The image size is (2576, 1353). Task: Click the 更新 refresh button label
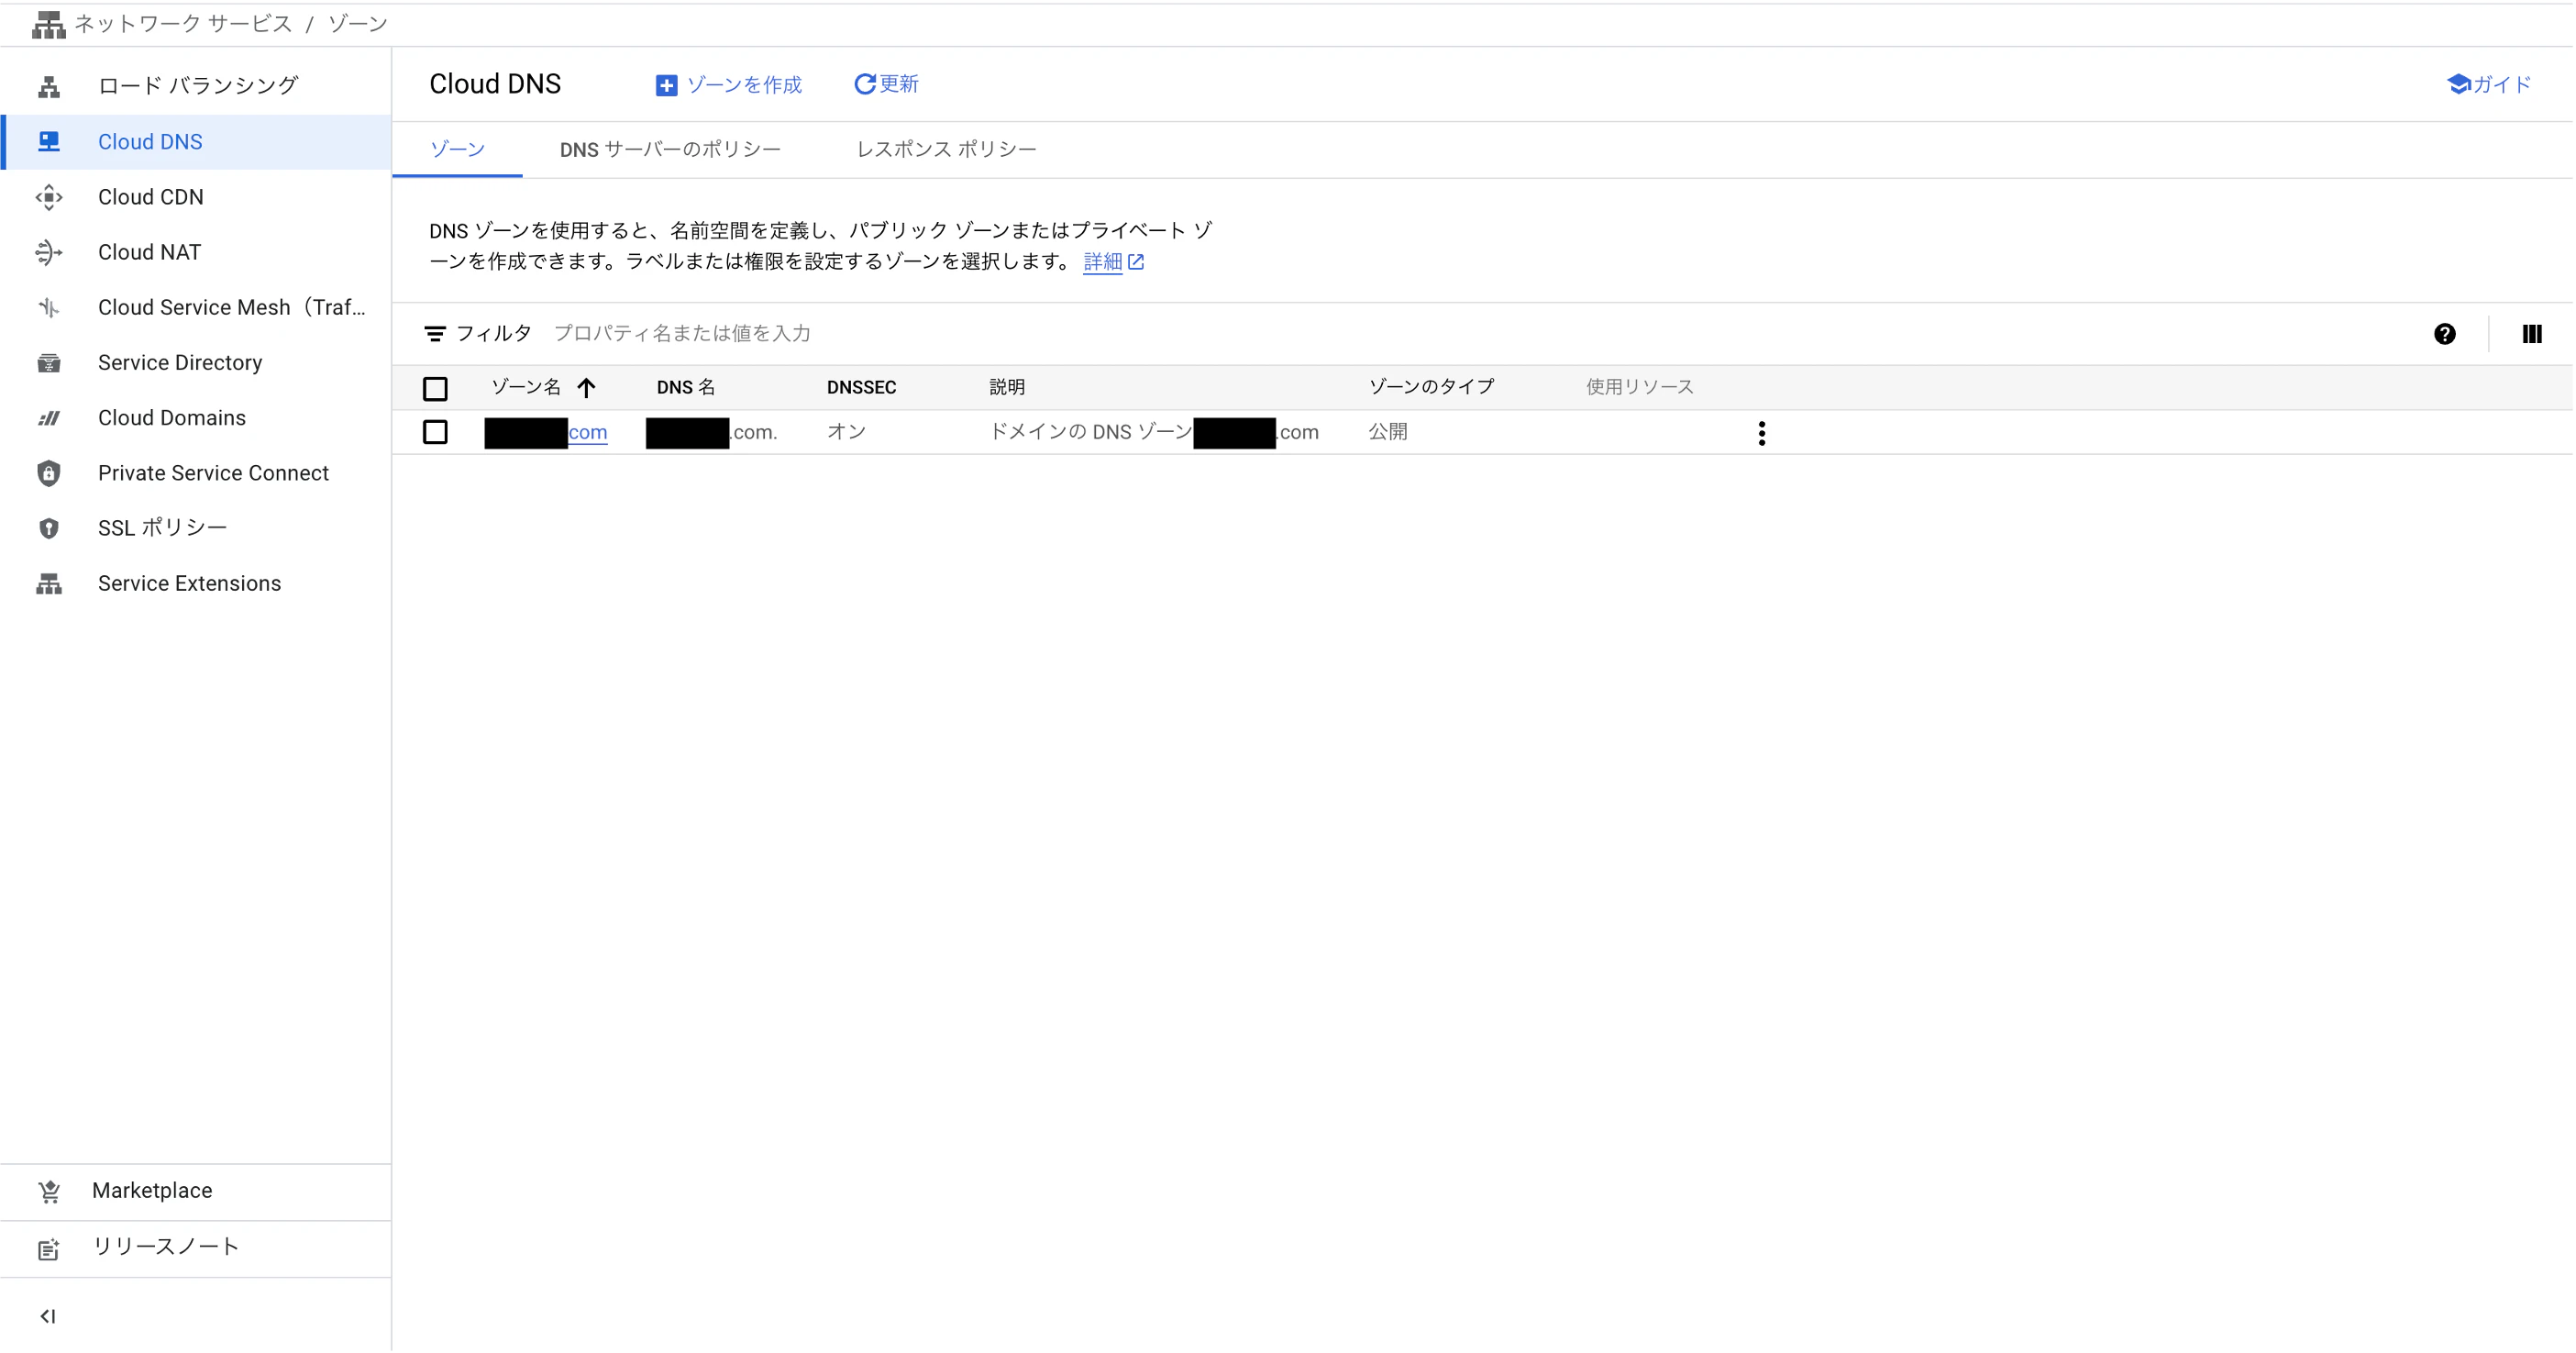(899, 84)
